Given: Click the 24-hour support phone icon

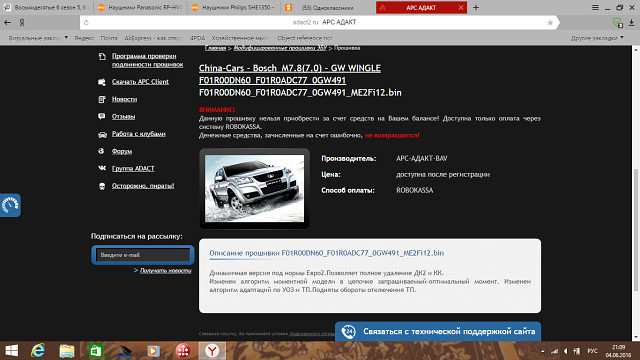Looking at the screenshot, I should tap(349, 331).
